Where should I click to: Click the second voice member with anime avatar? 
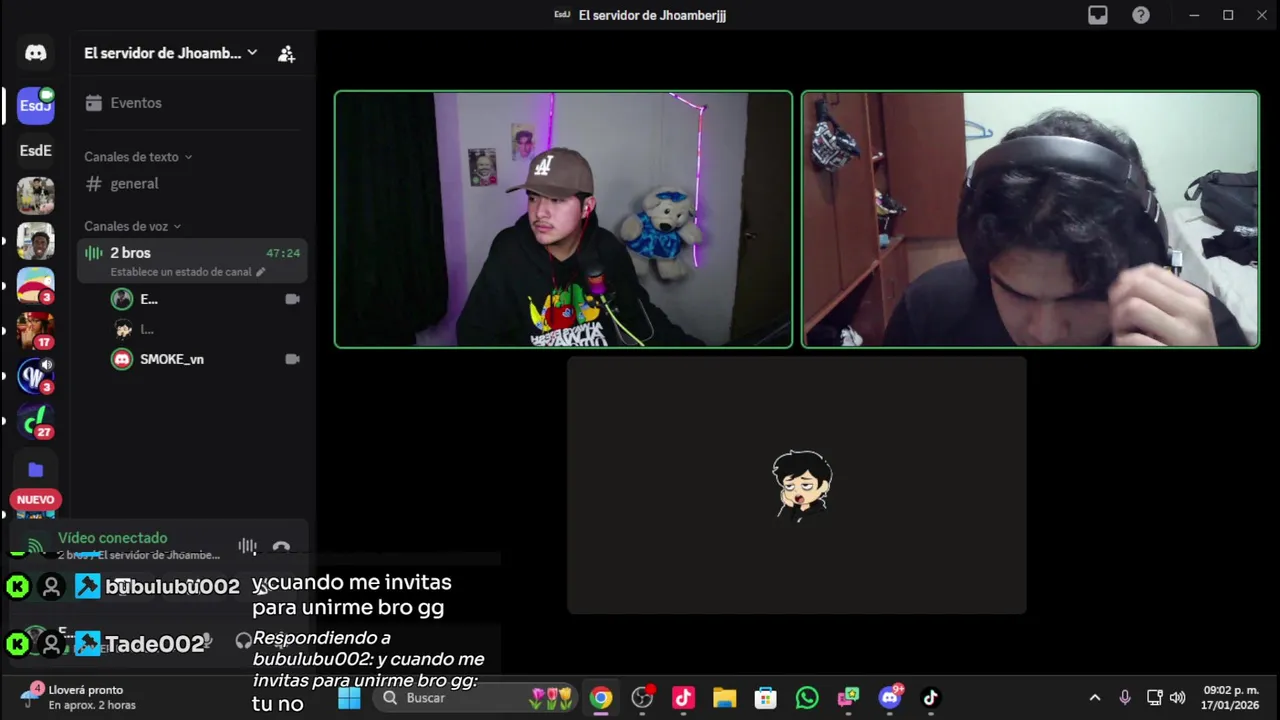point(123,329)
